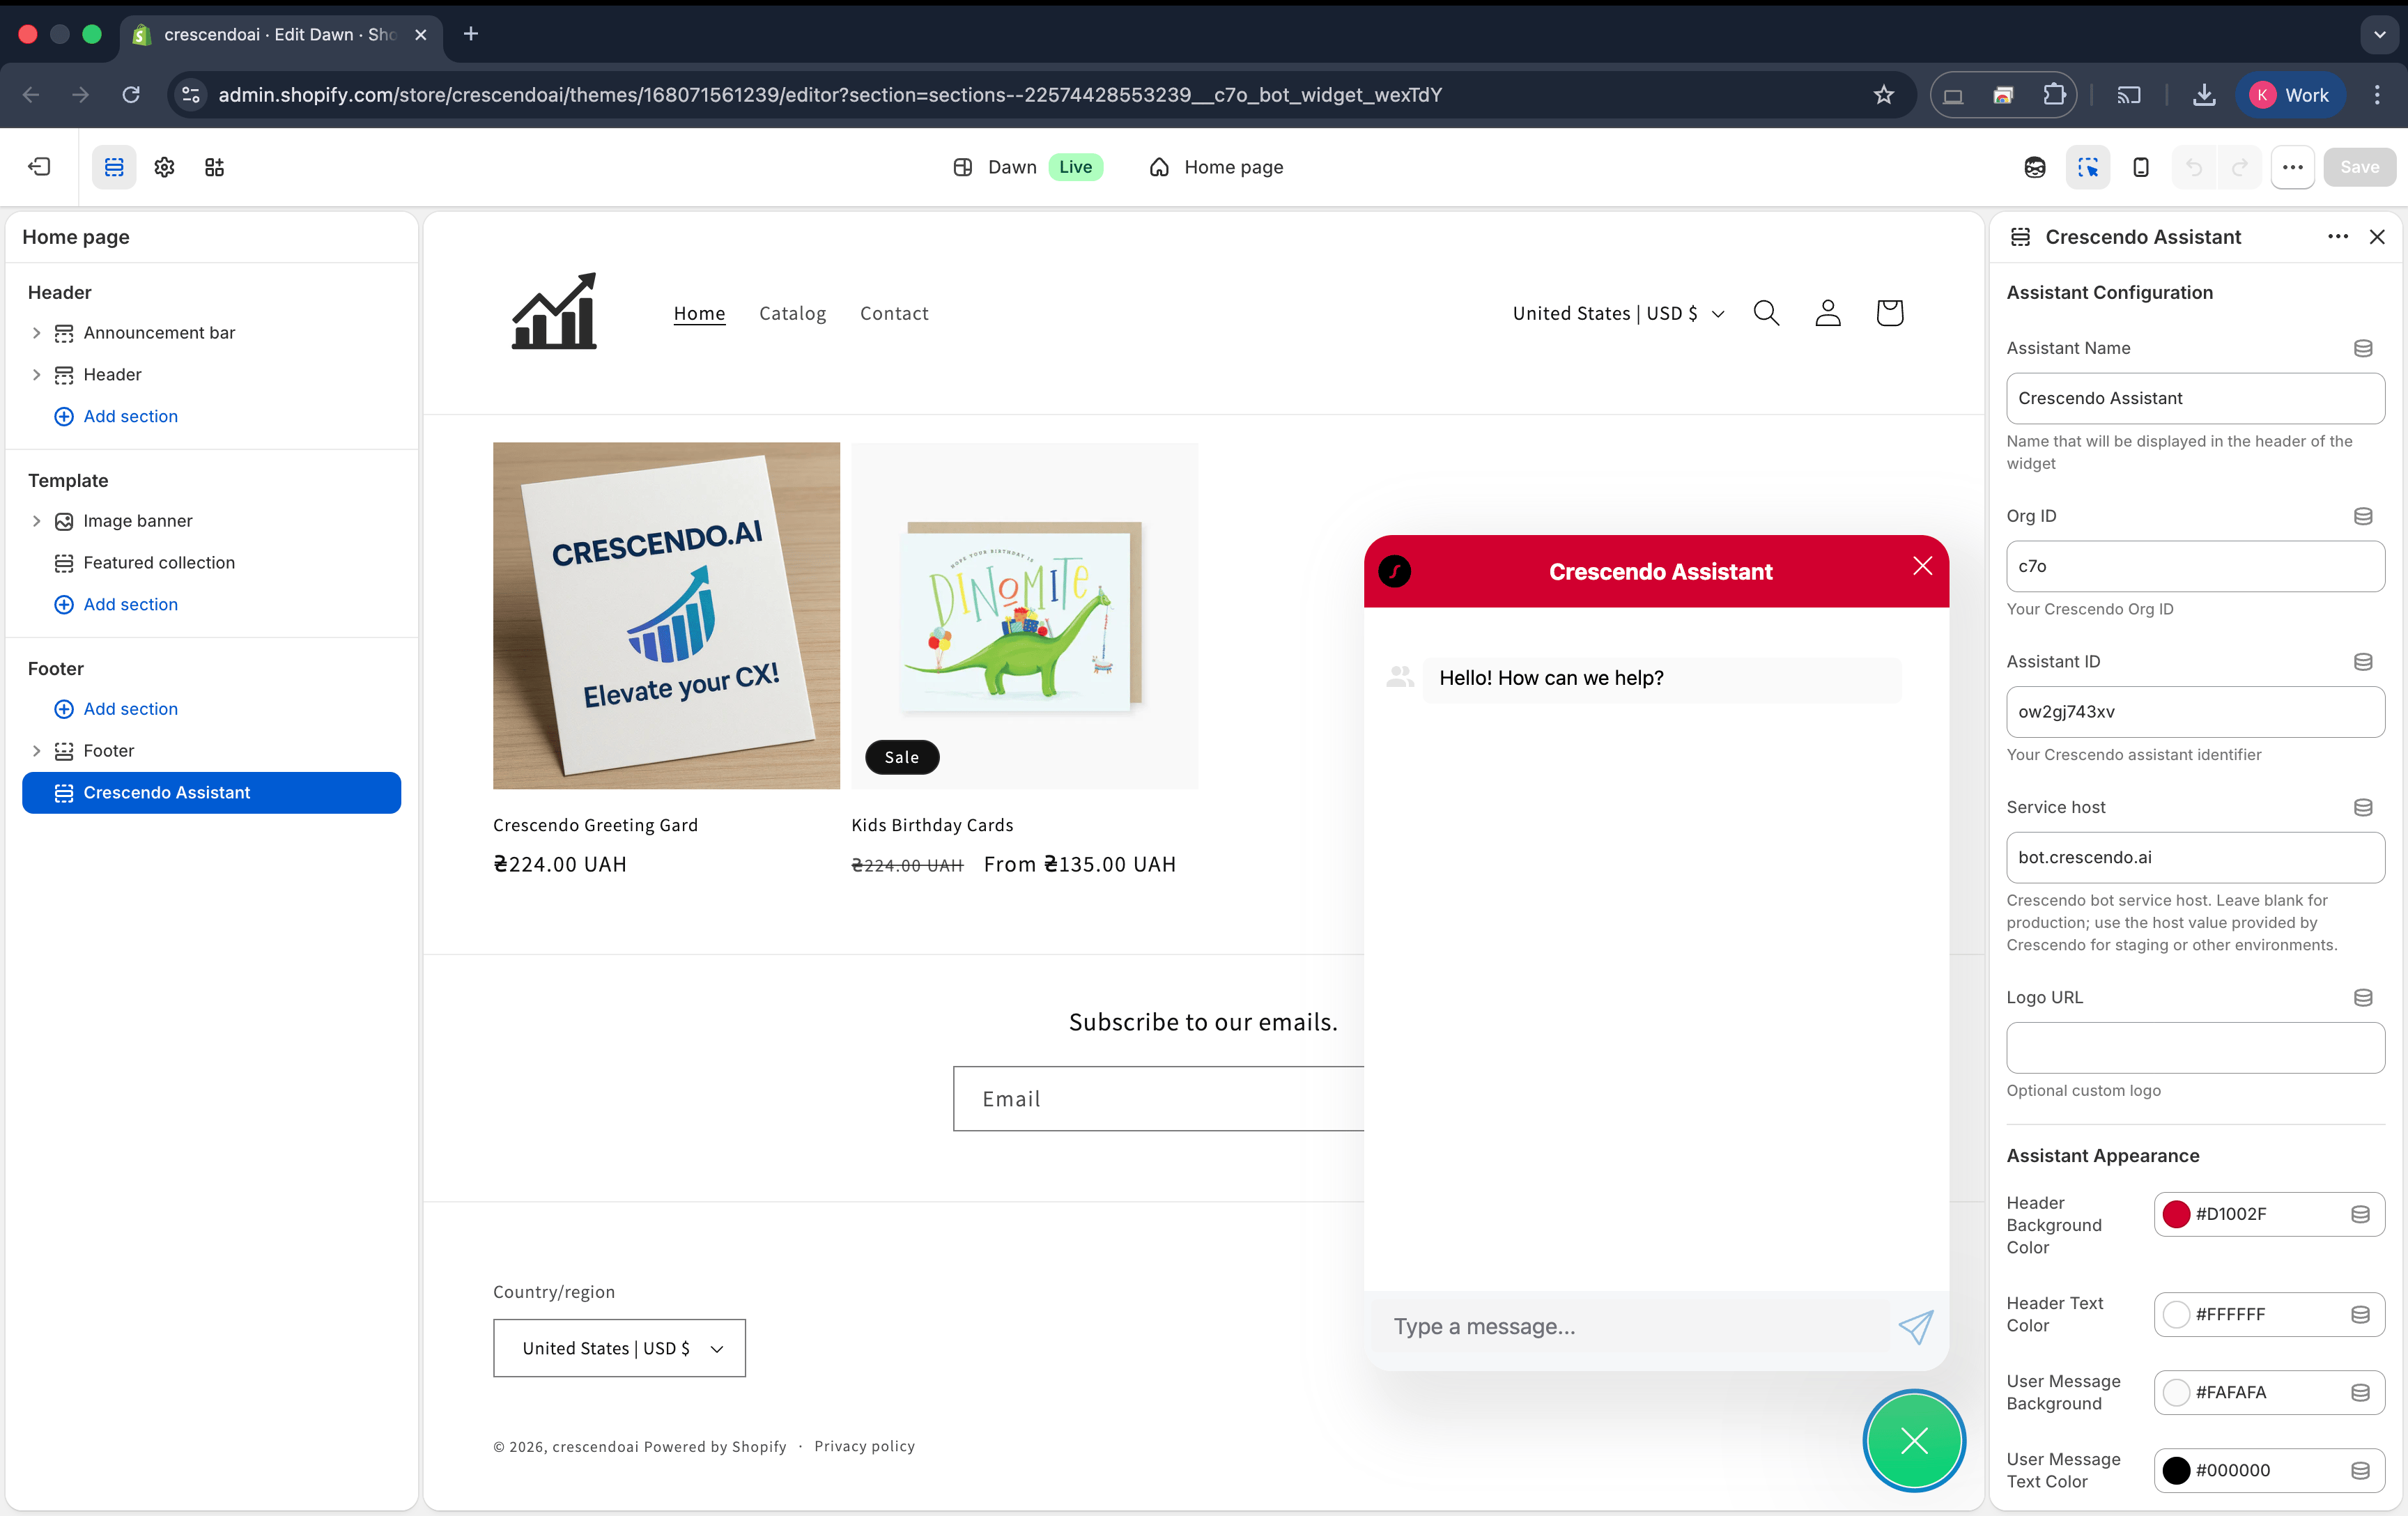Close the Crescendo Assistant settings panel
2408x1516 pixels.
click(x=2377, y=237)
